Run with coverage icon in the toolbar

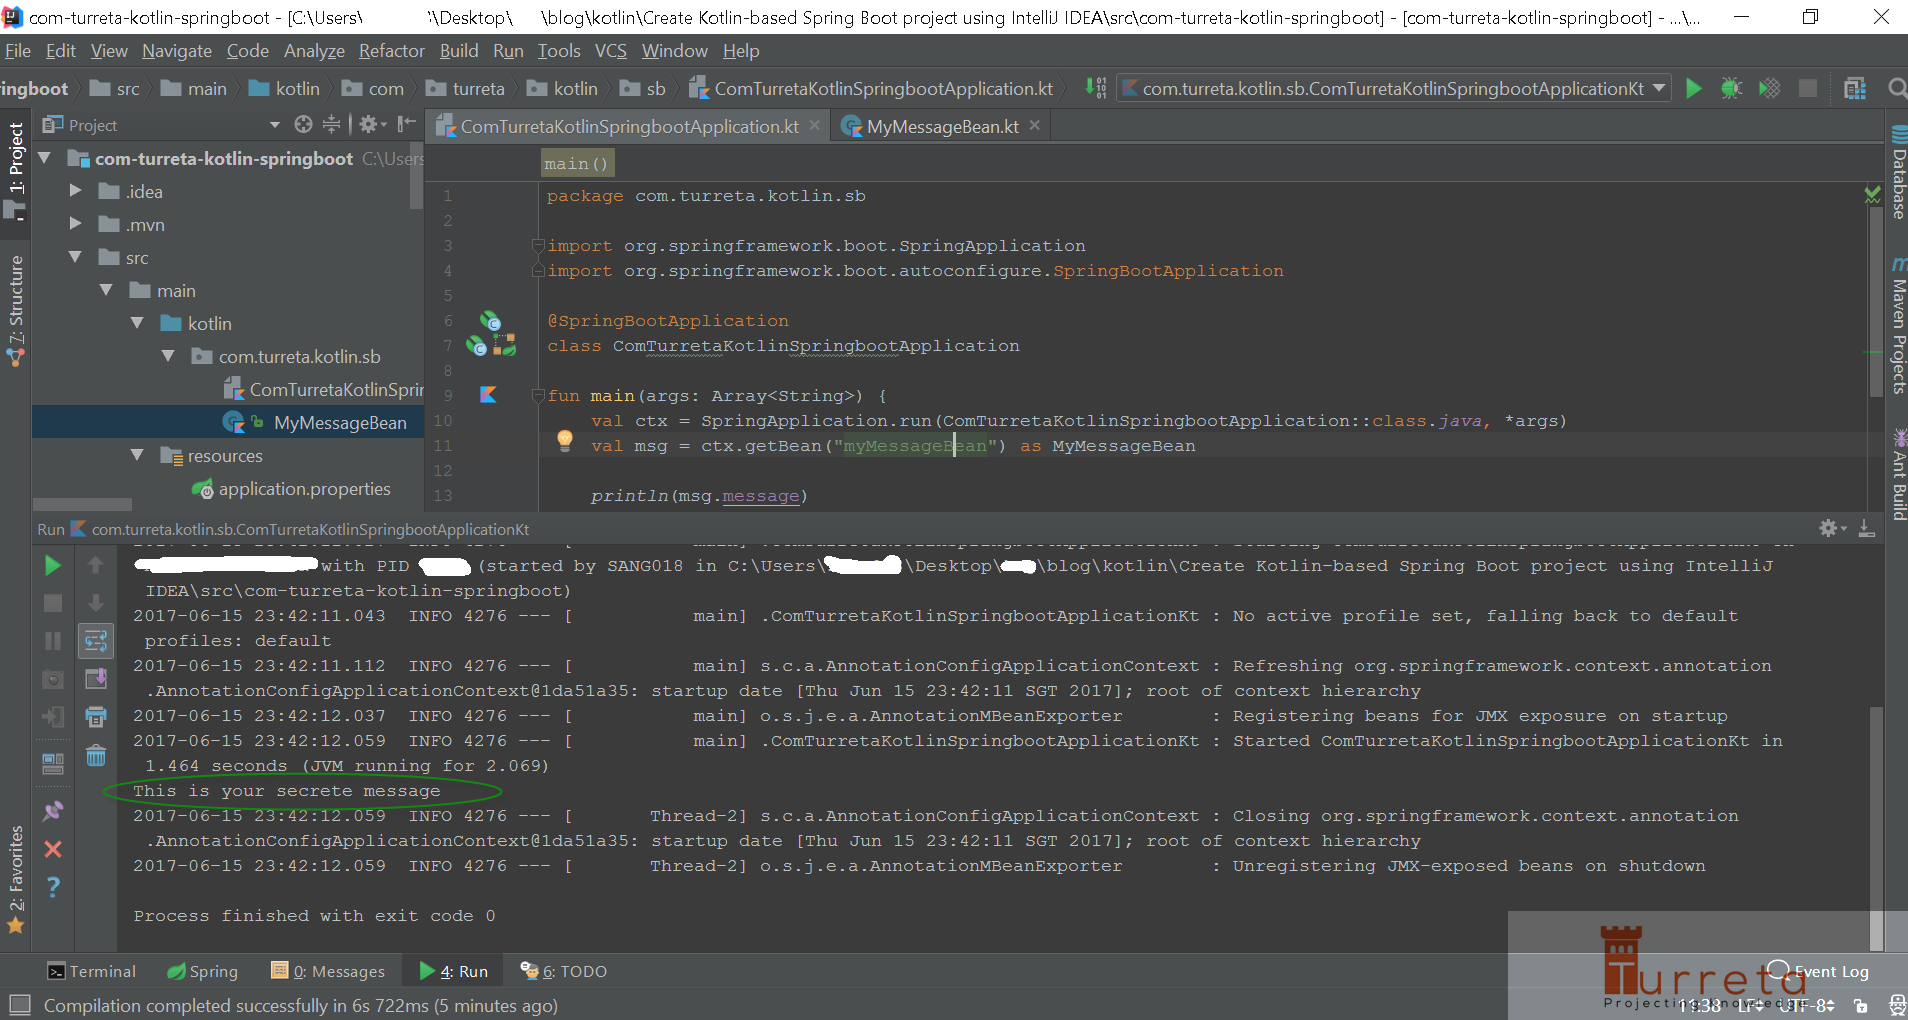[x=1769, y=89]
